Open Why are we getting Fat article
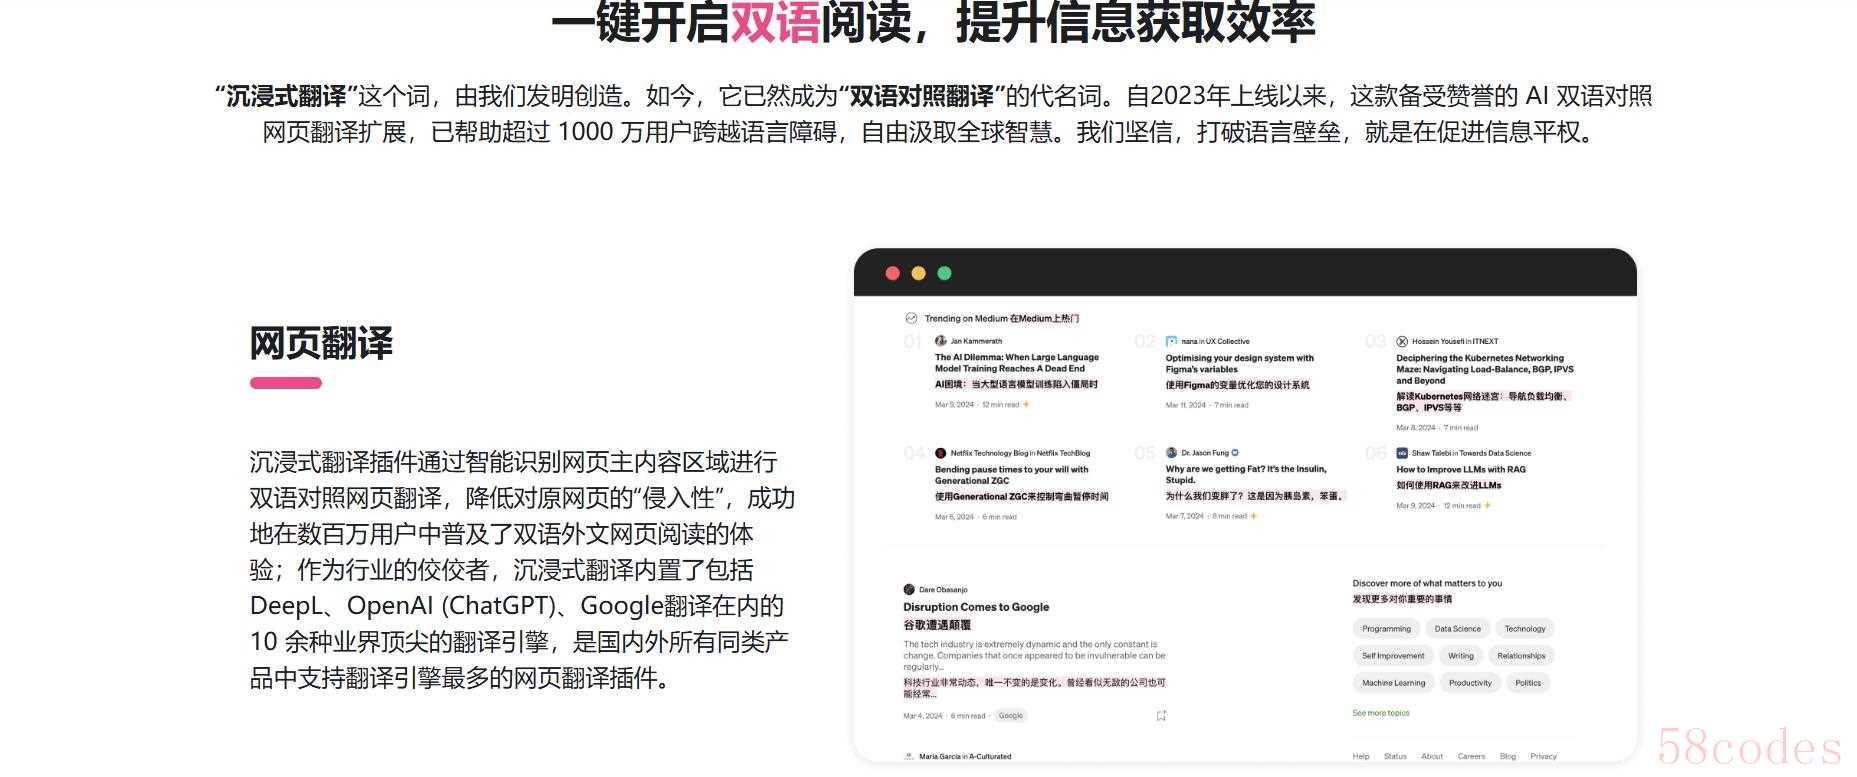Screen dimensions: 1857x777 coord(1246,474)
